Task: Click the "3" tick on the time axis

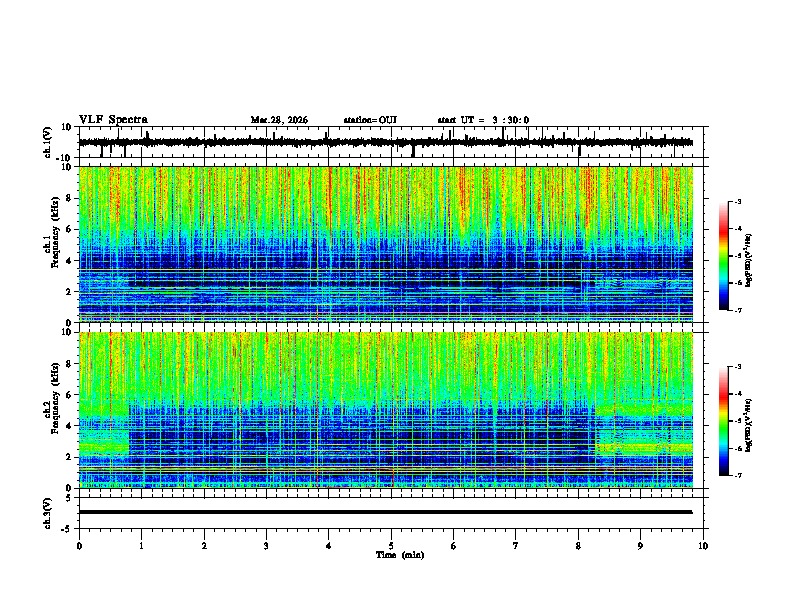Action: (x=266, y=546)
